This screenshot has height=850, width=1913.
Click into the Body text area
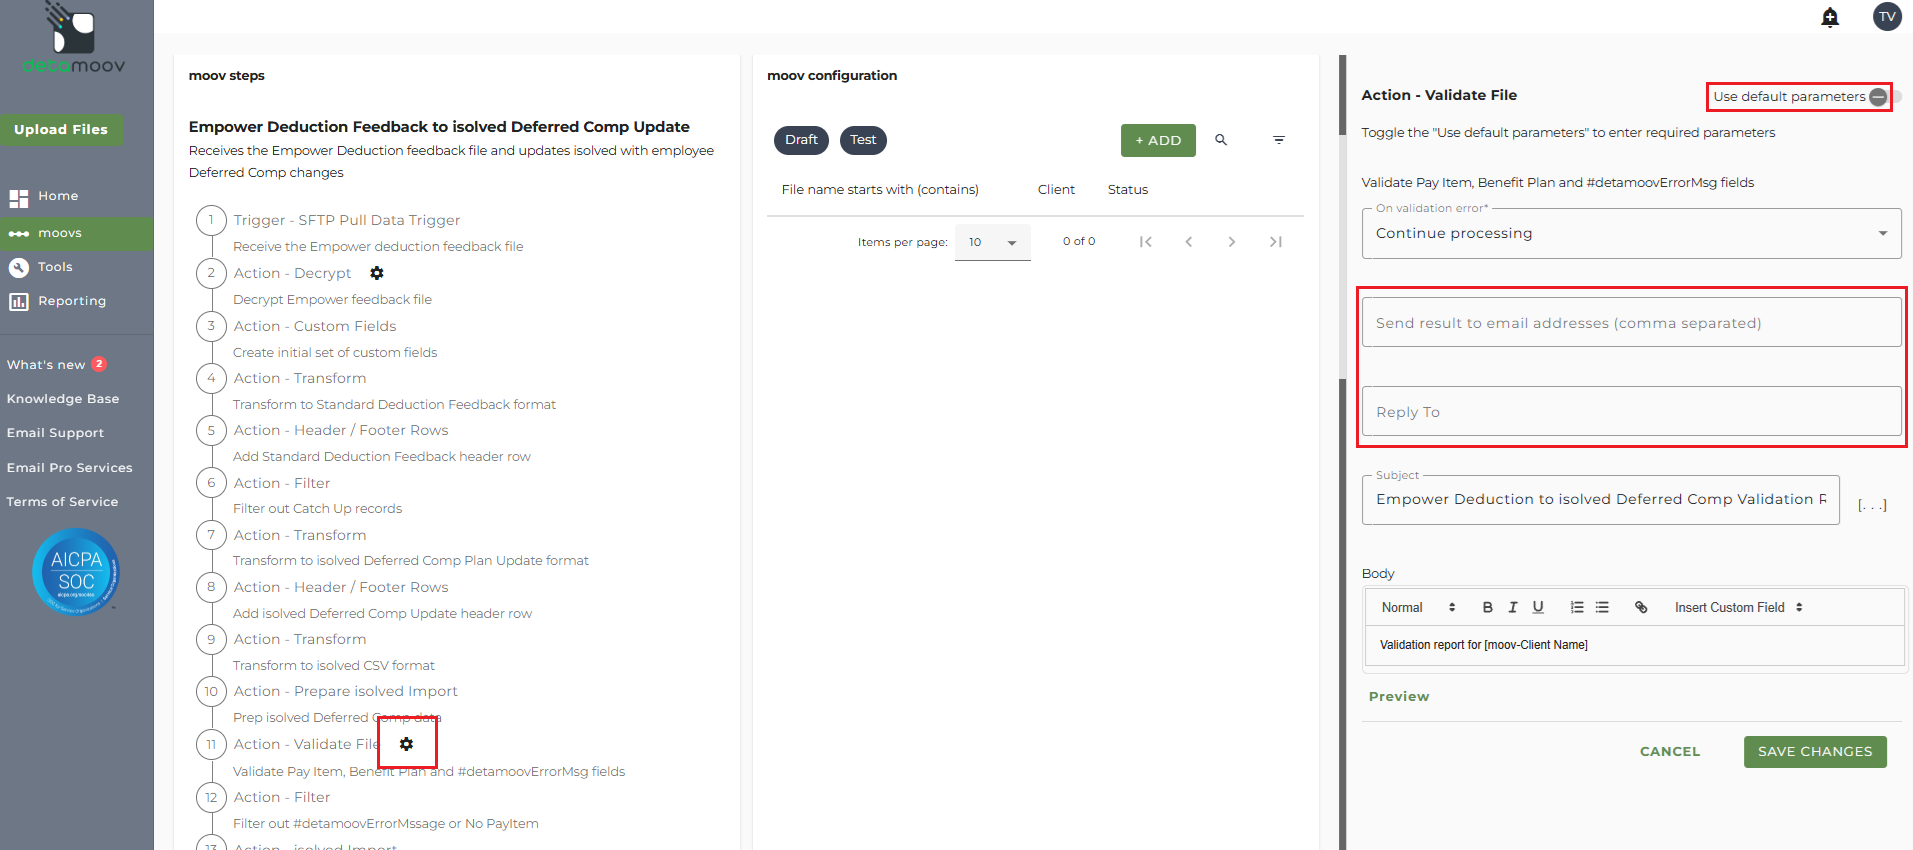pyautogui.click(x=1634, y=645)
